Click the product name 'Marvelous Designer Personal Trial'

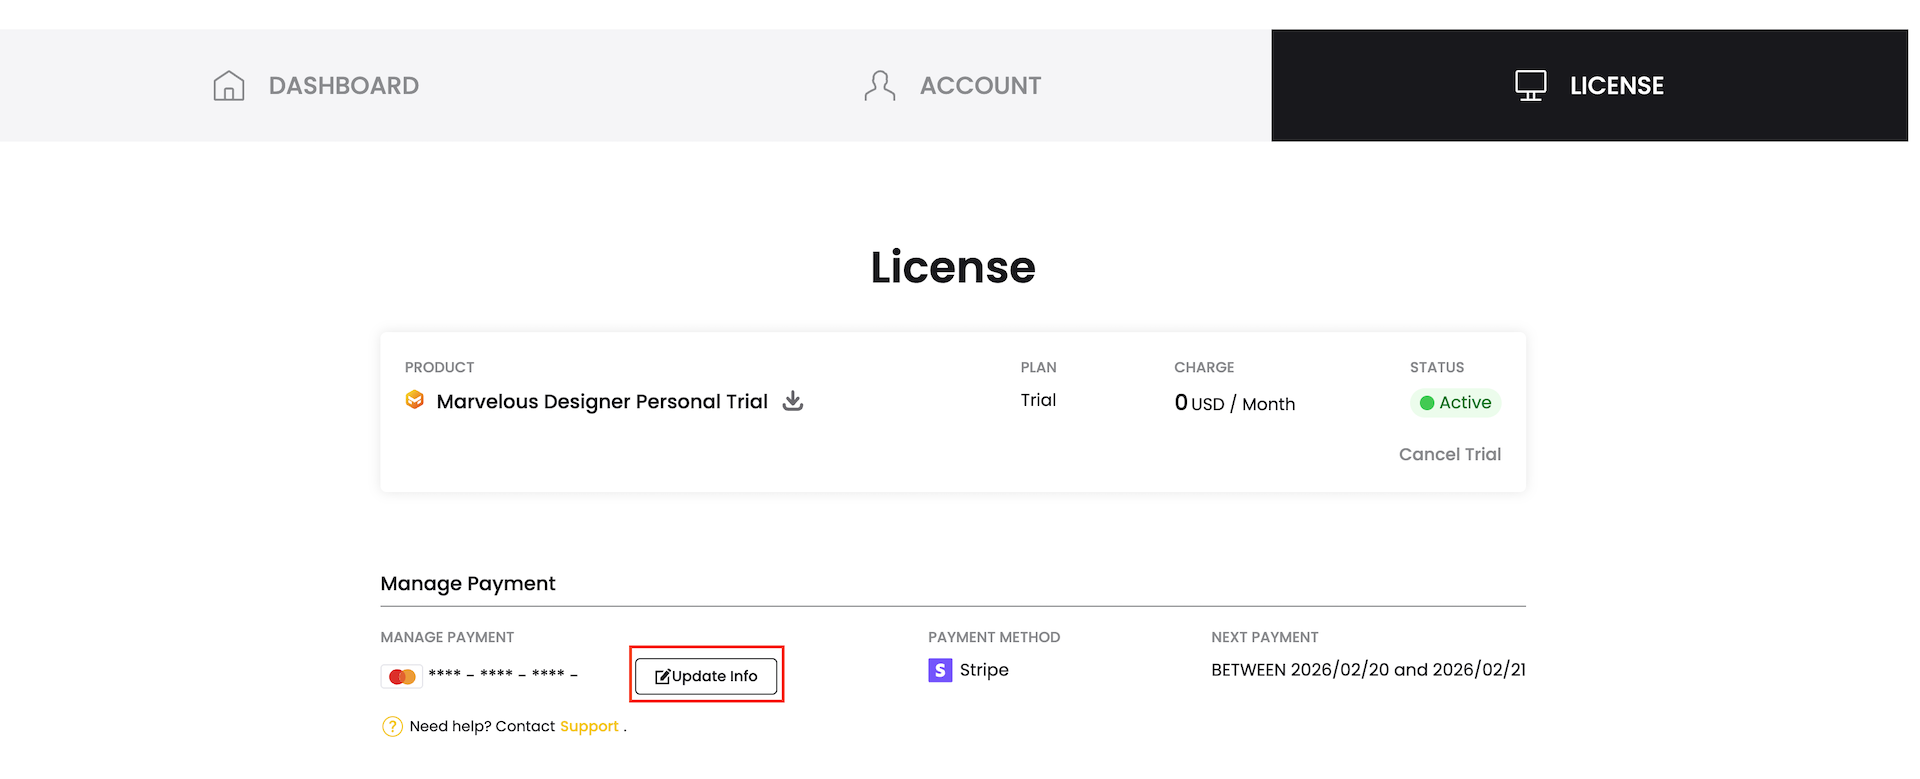click(x=602, y=401)
